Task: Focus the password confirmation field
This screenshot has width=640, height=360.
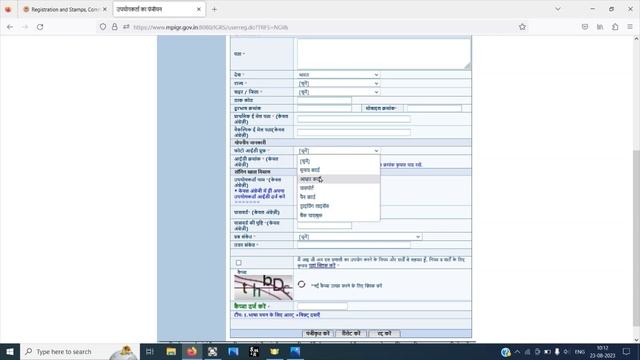Action: (324, 225)
